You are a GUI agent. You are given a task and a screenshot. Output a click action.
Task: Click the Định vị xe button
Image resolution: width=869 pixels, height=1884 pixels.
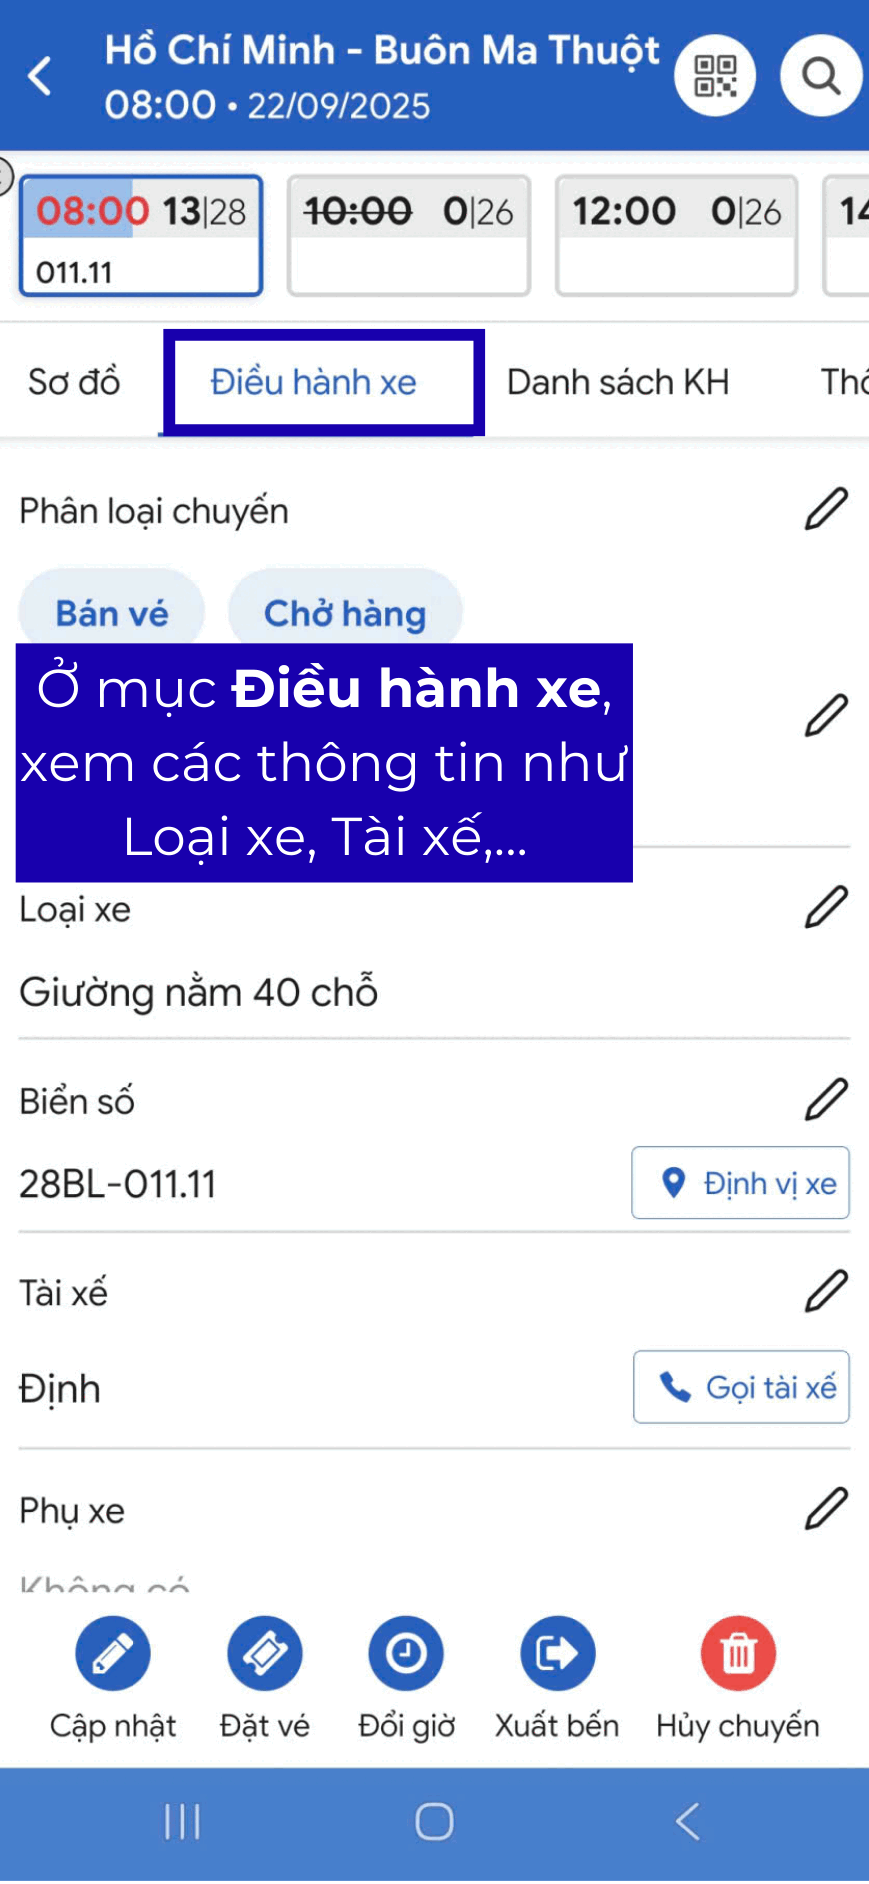pos(740,1183)
